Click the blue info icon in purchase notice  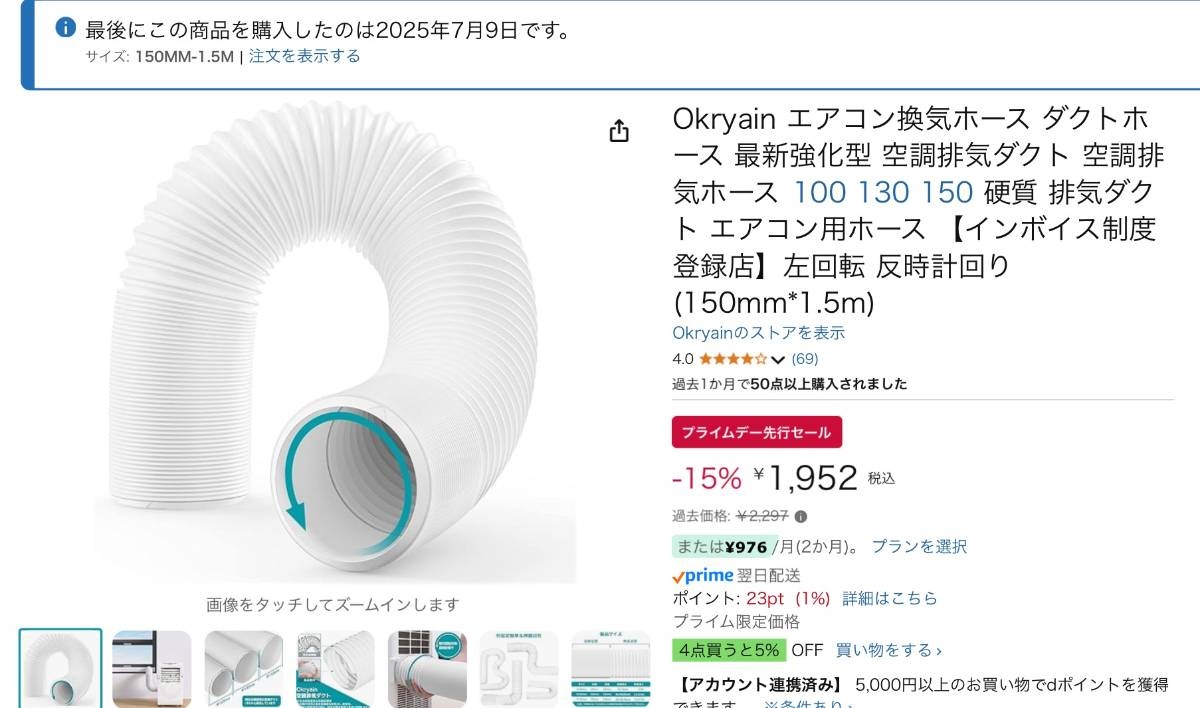tap(64, 27)
